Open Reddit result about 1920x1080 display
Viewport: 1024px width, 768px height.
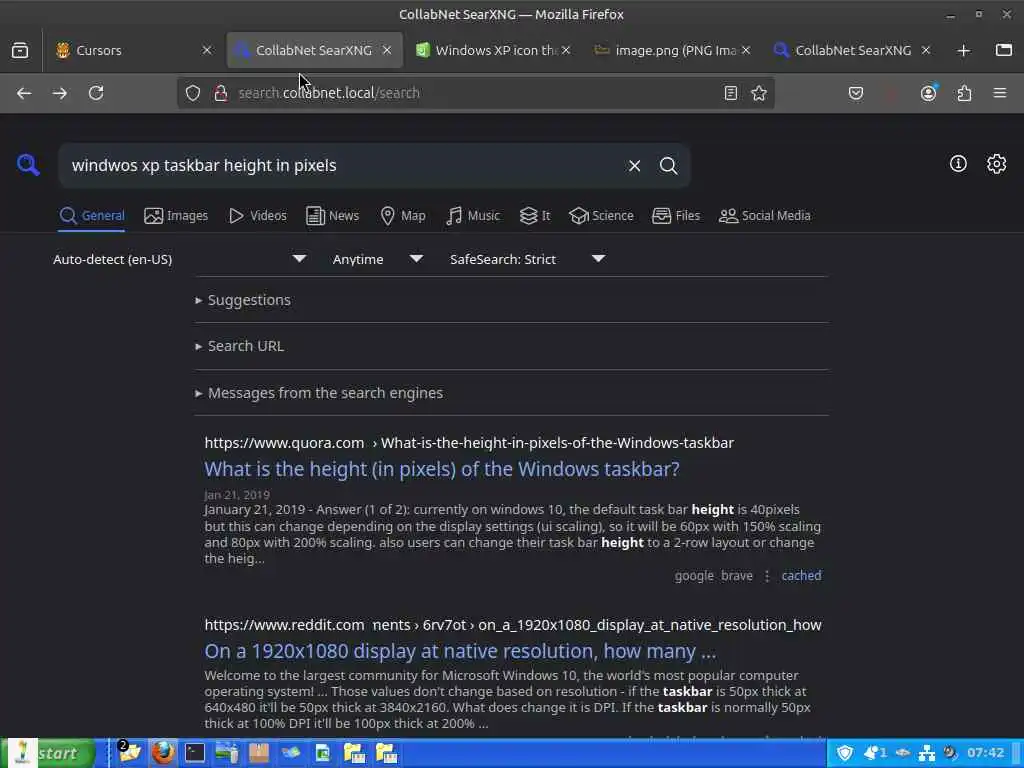tap(460, 651)
